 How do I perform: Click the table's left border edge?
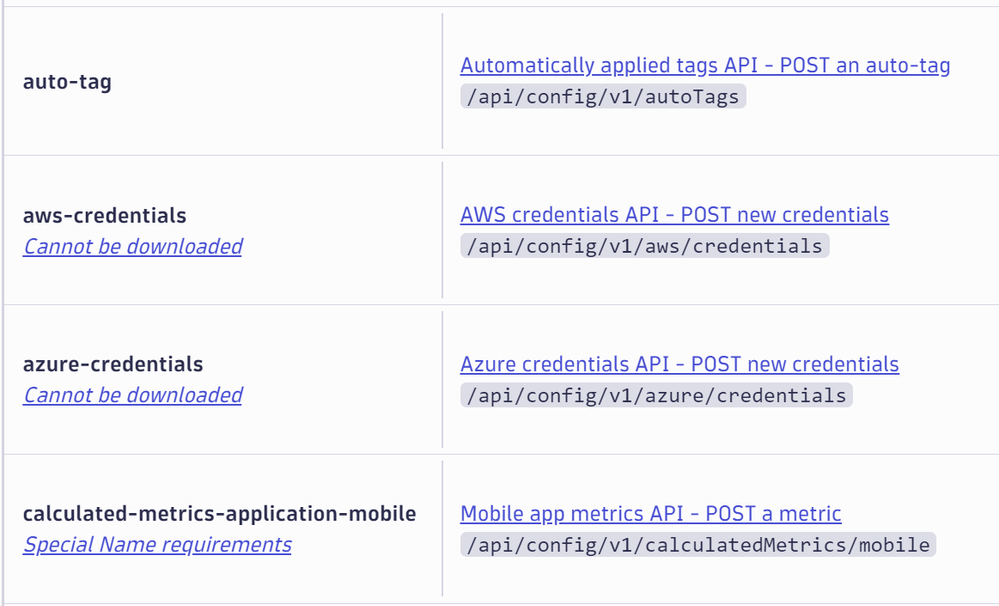(3, 300)
